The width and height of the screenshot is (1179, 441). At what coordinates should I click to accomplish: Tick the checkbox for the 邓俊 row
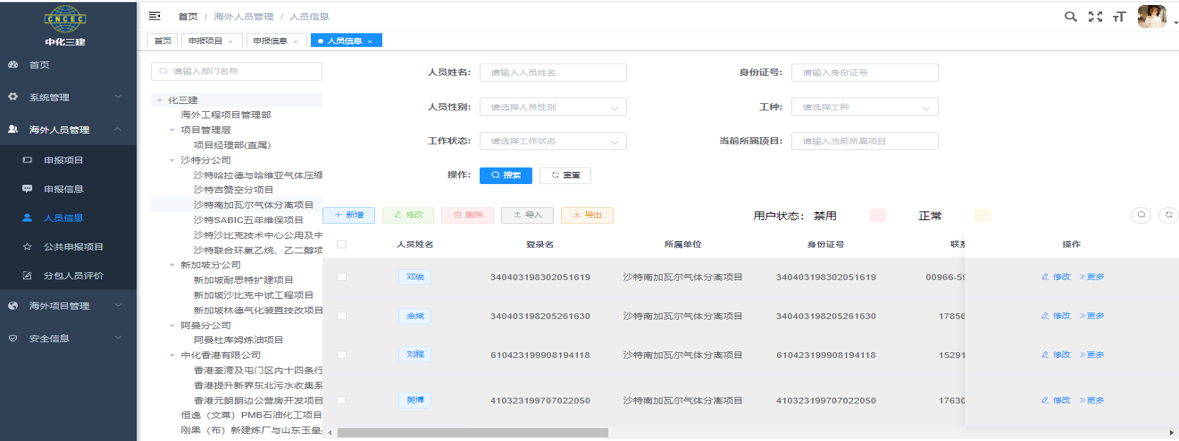[342, 277]
